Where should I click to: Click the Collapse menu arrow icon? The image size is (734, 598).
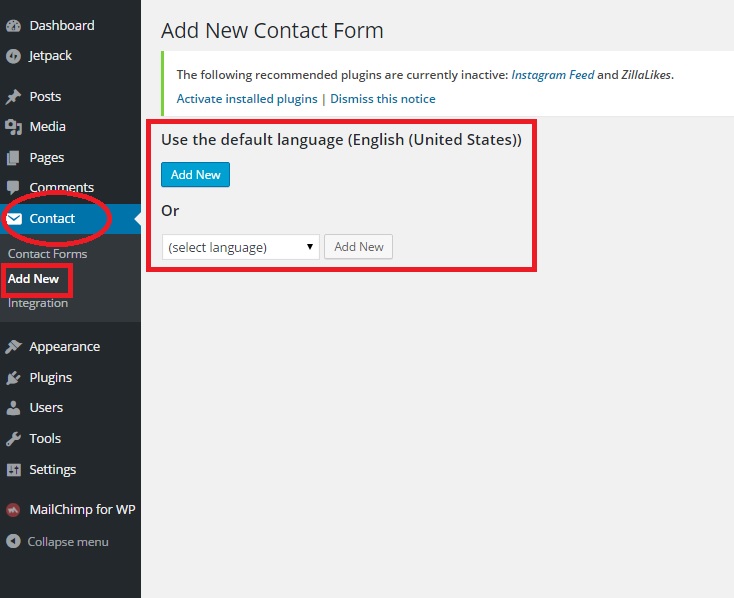14,541
